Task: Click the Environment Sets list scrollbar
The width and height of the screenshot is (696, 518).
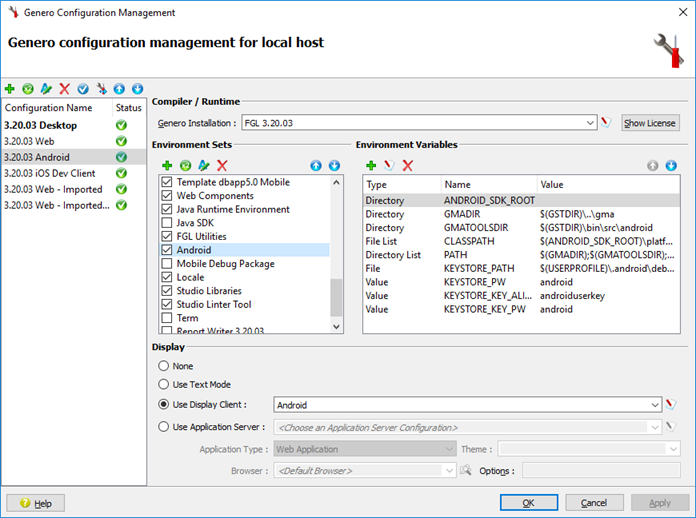Action: pyautogui.click(x=336, y=297)
